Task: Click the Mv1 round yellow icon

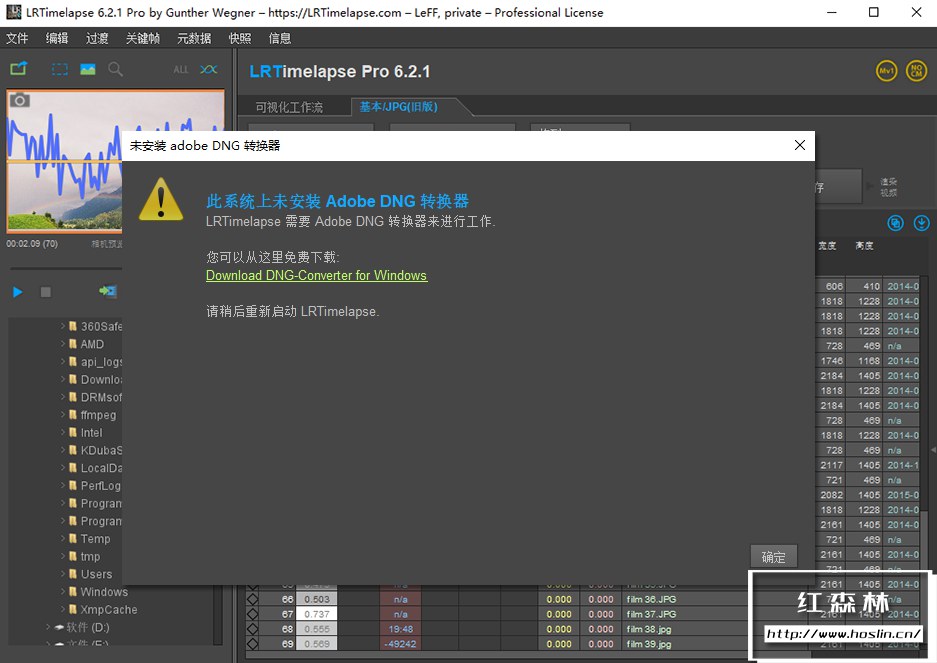Action: (x=887, y=71)
